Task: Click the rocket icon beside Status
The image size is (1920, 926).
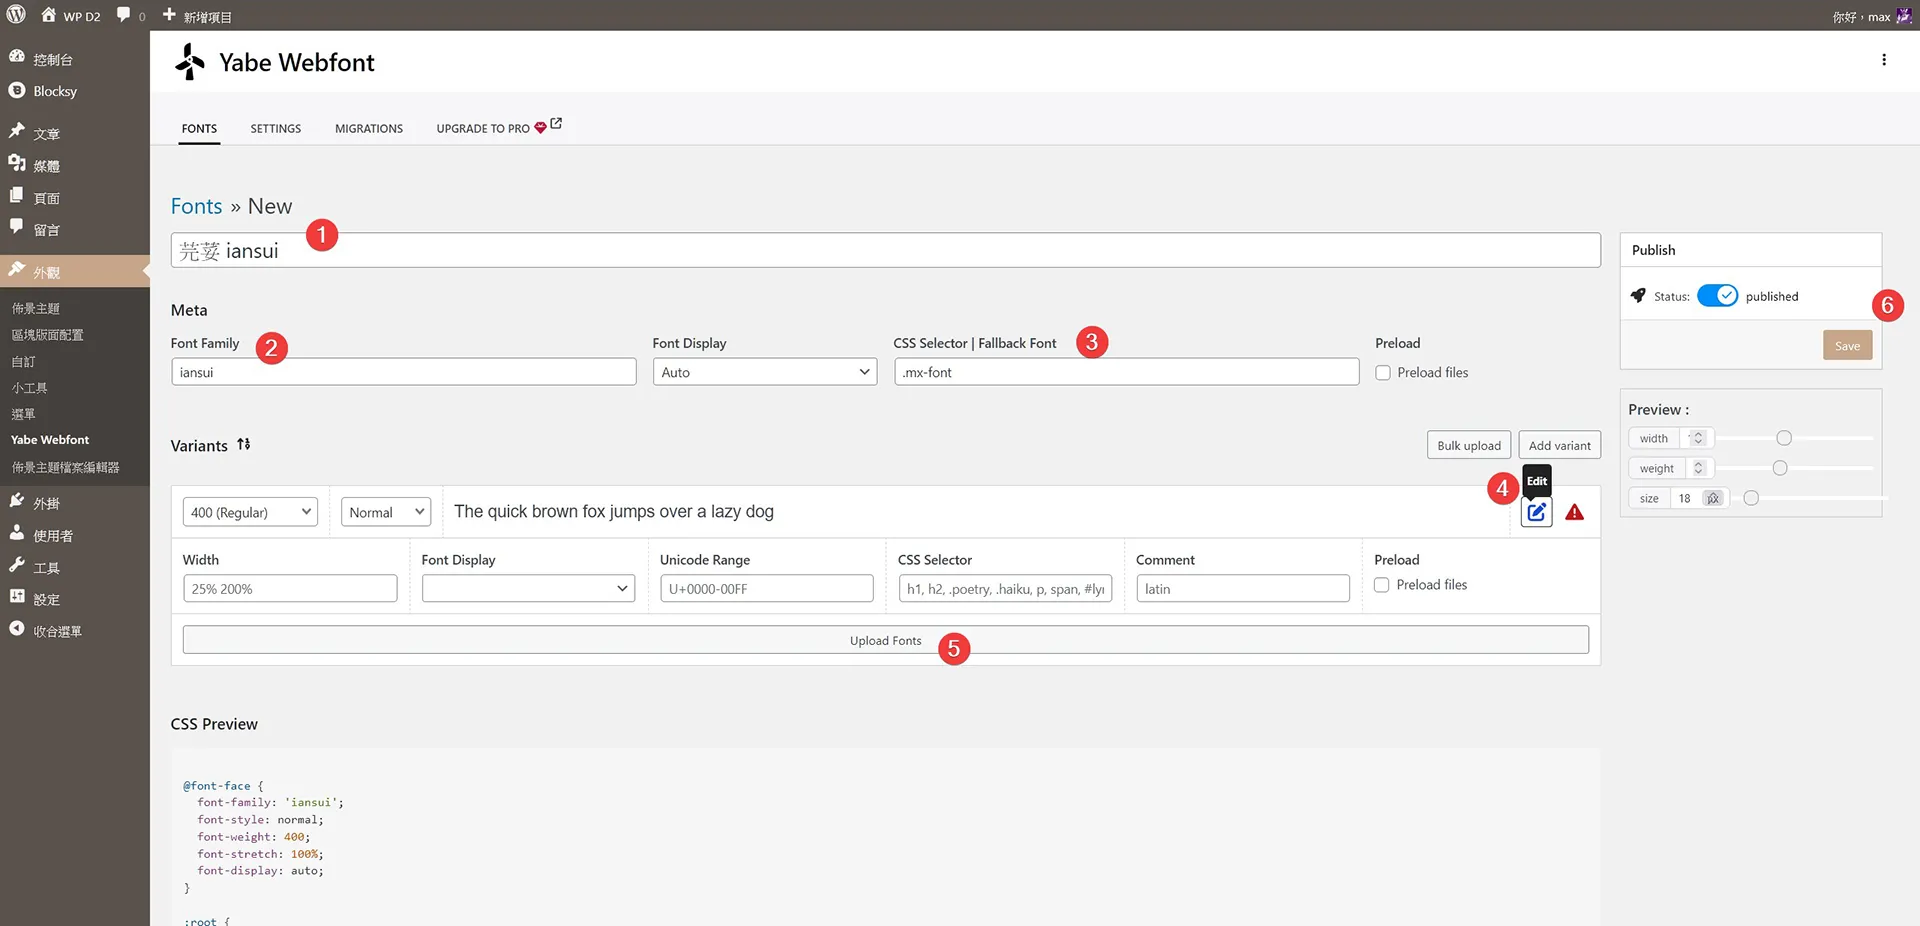Action: (1638, 296)
